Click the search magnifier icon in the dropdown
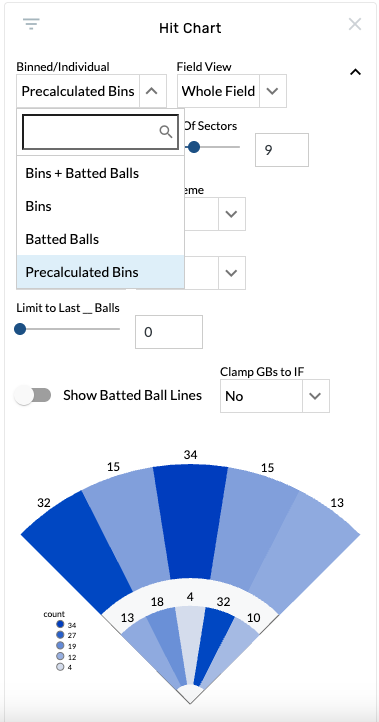 [x=166, y=132]
